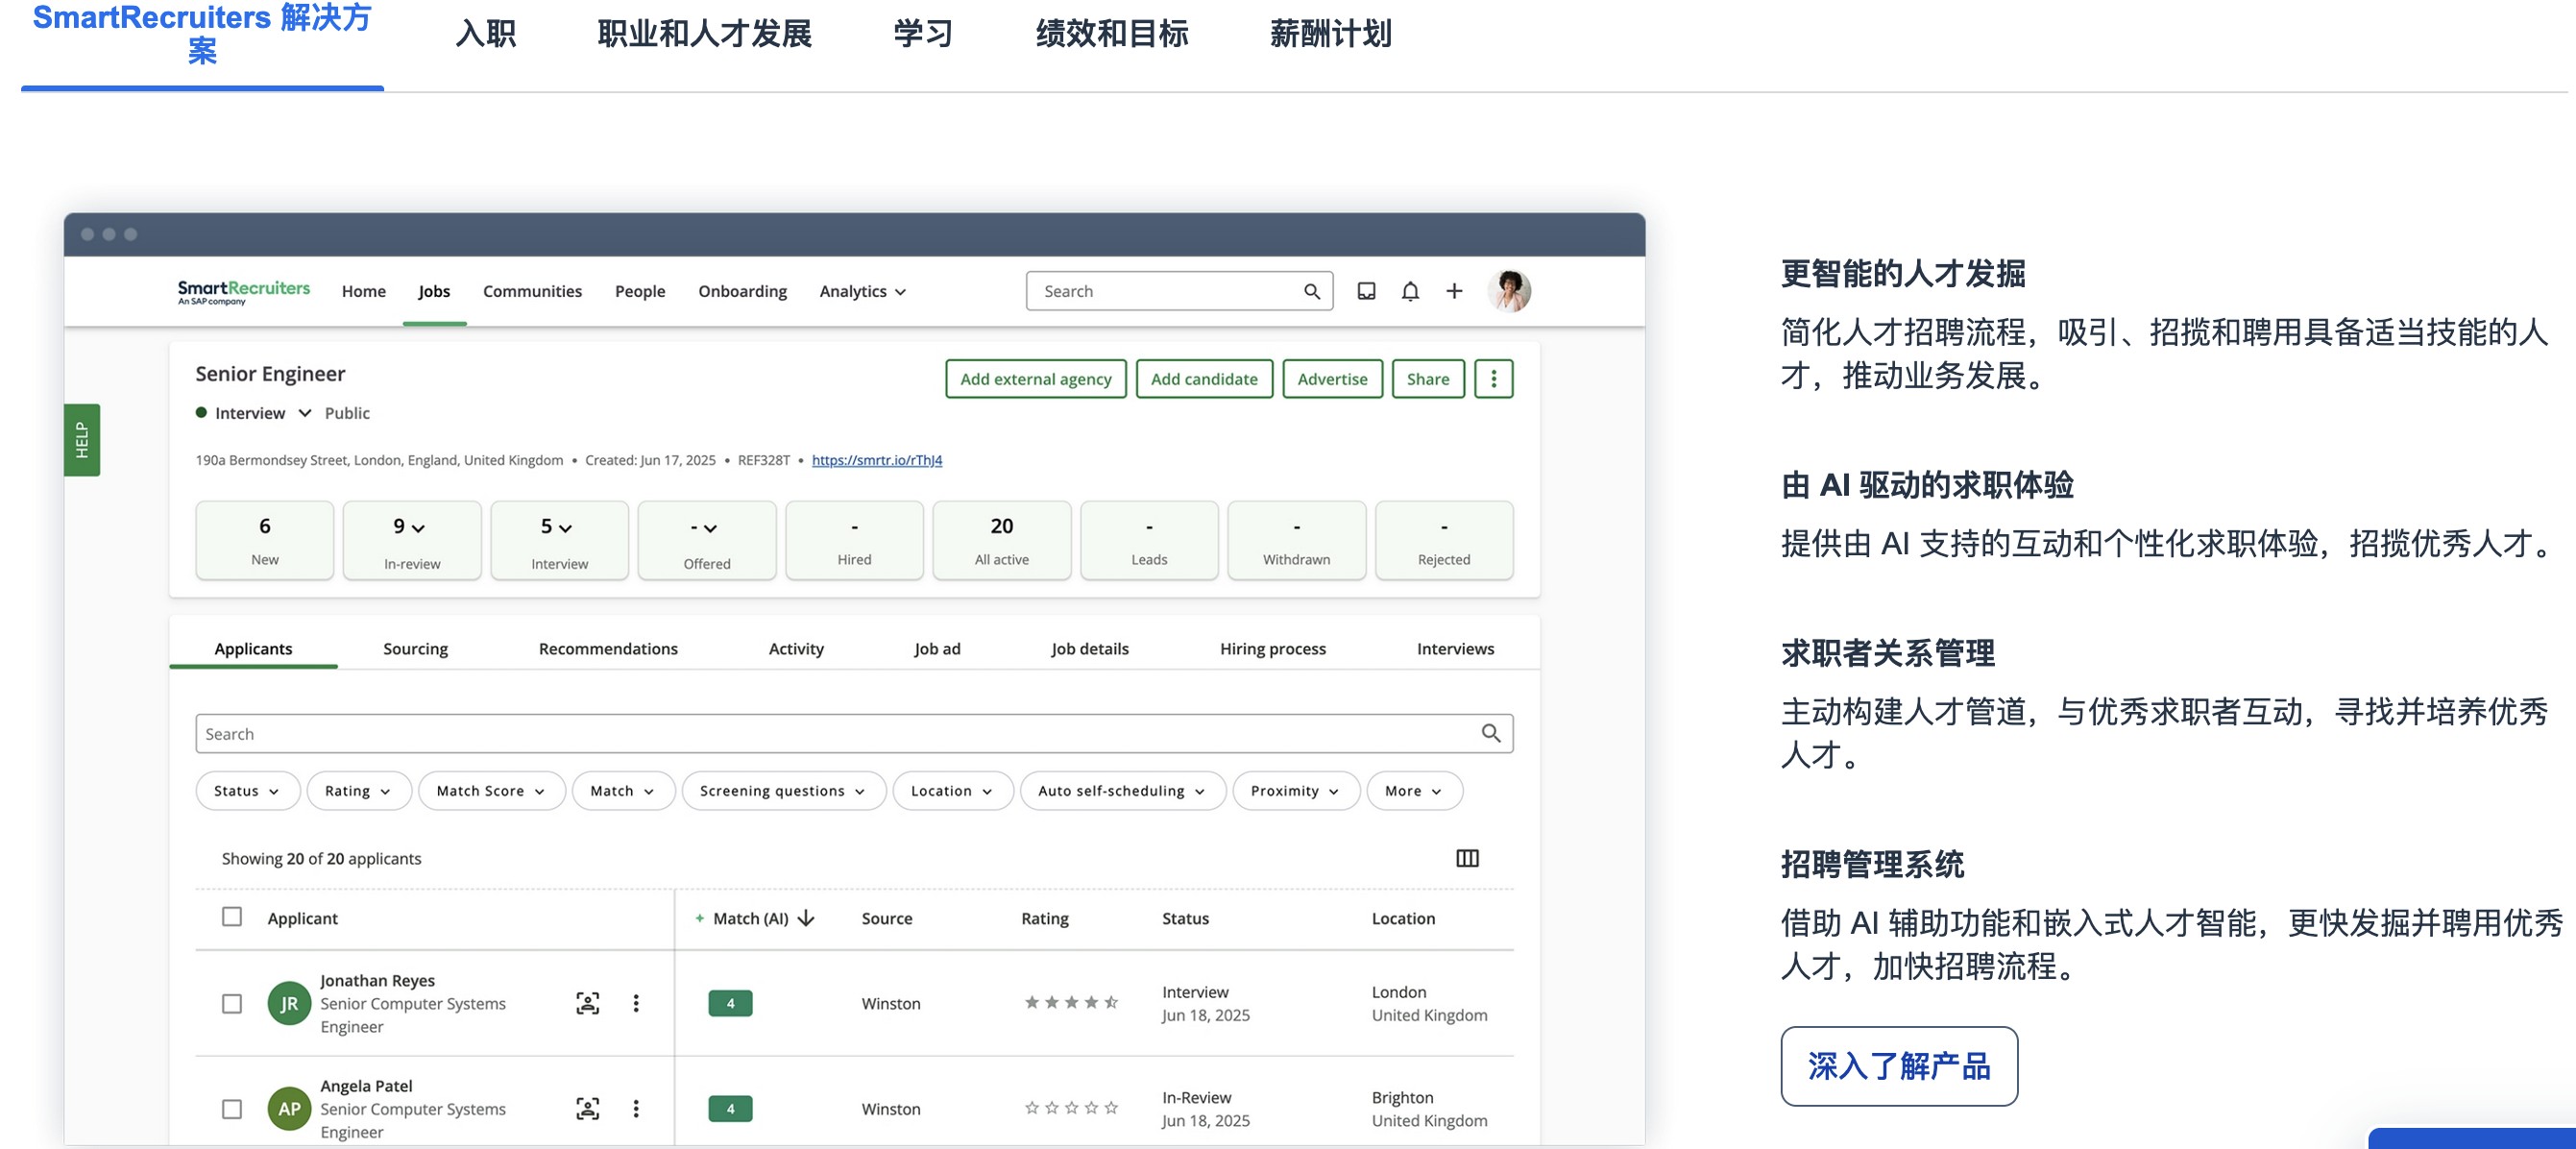2576x1149 pixels.
Task: Select the 入职 page tab
Action: pos(486,34)
